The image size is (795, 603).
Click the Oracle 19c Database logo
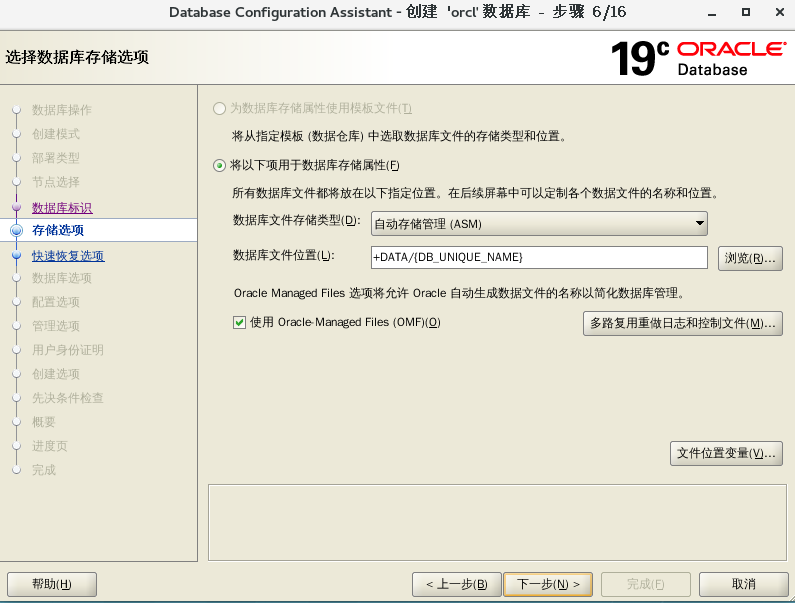[698, 58]
